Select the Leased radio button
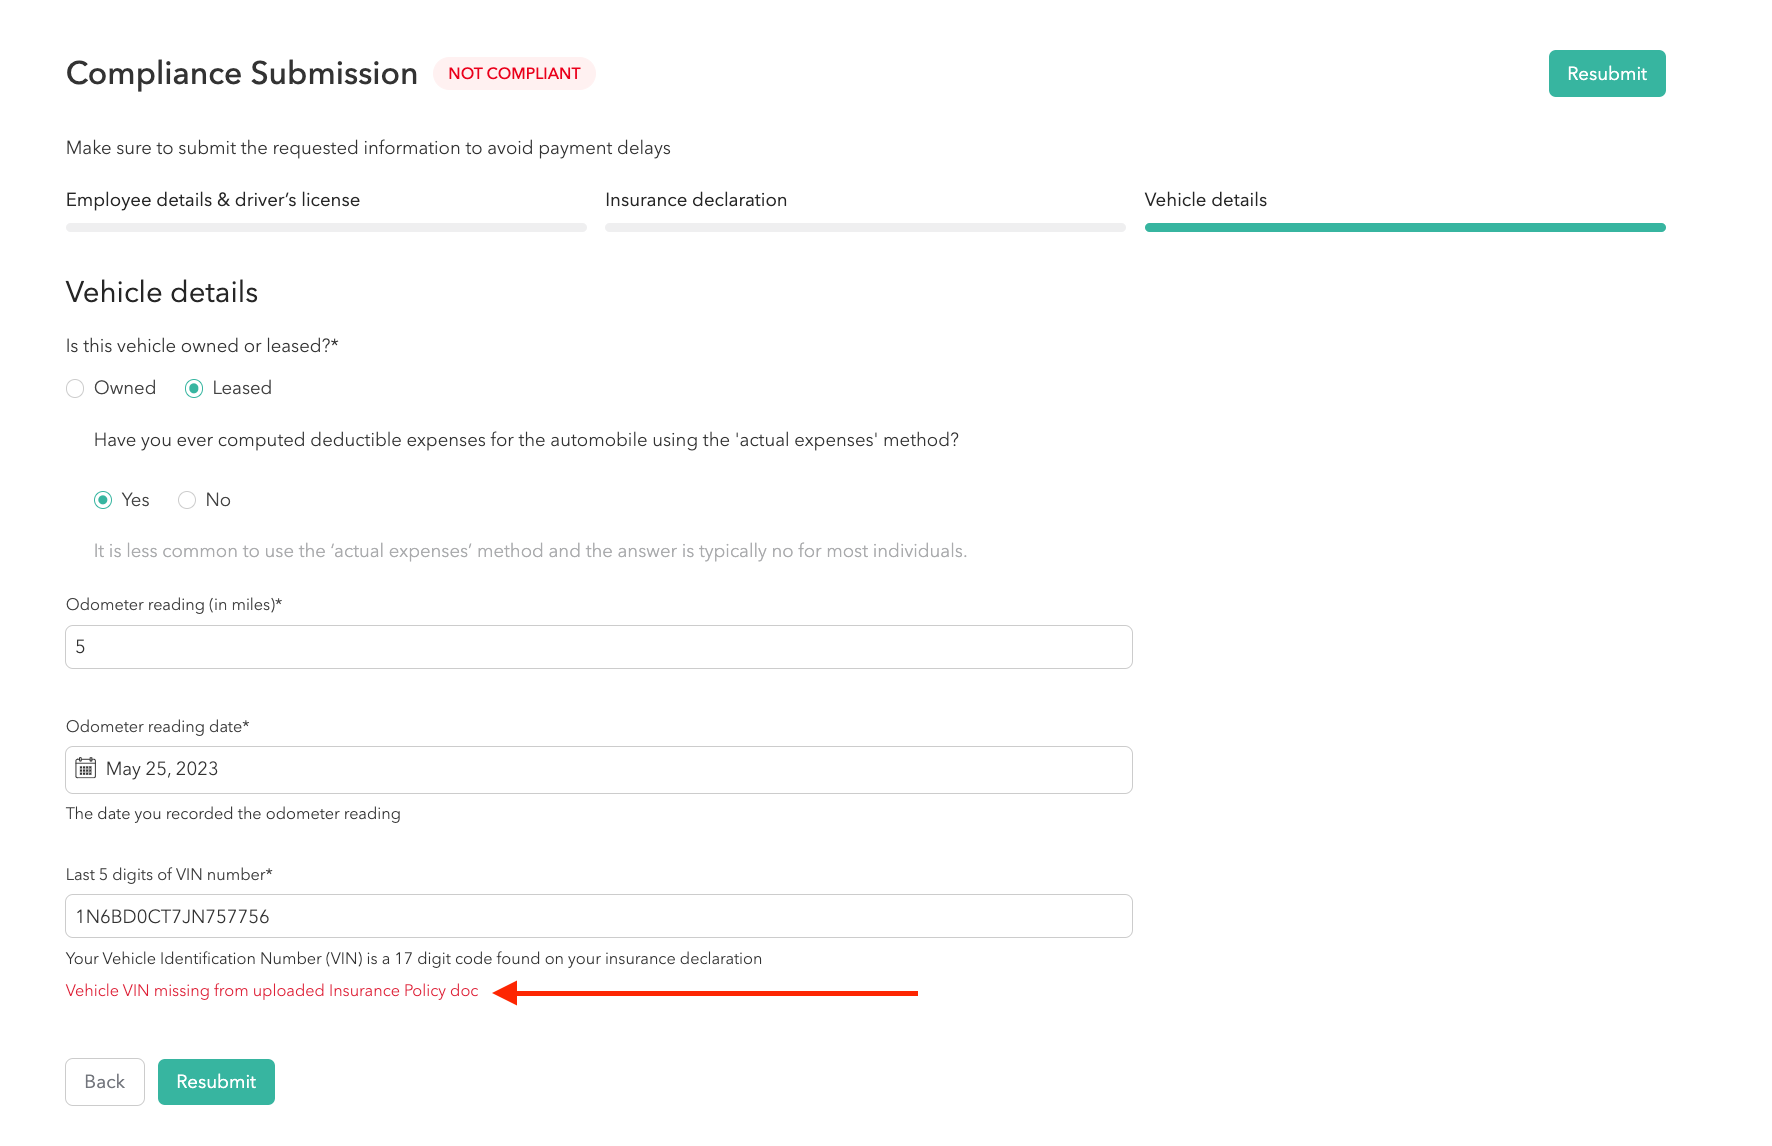Viewport: 1772px width, 1146px height. (194, 388)
